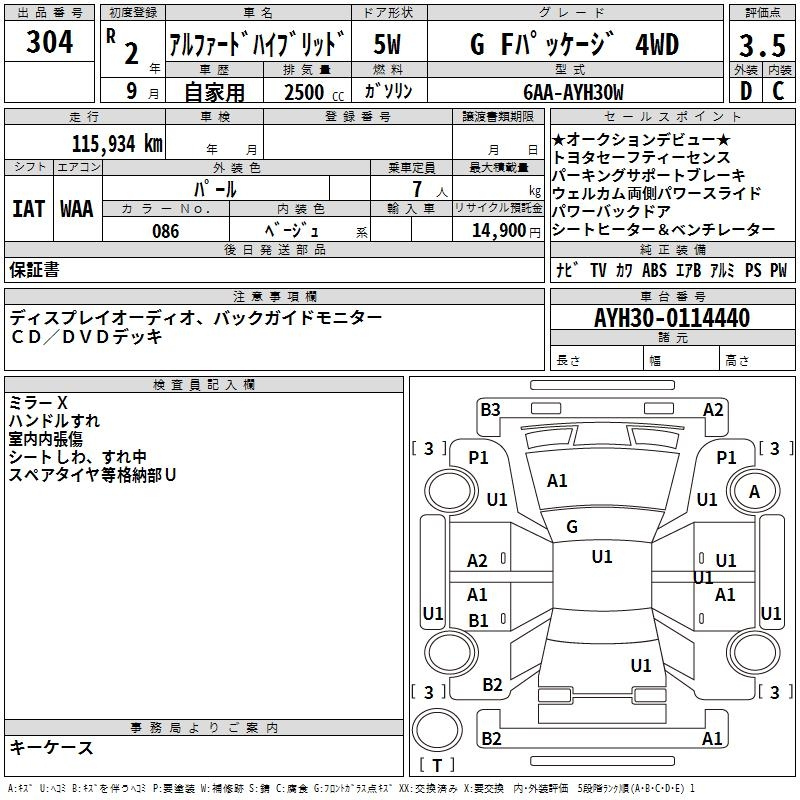This screenshot has height=800, width=800.
Task: Click the G mark on windshield
Action: point(572,527)
